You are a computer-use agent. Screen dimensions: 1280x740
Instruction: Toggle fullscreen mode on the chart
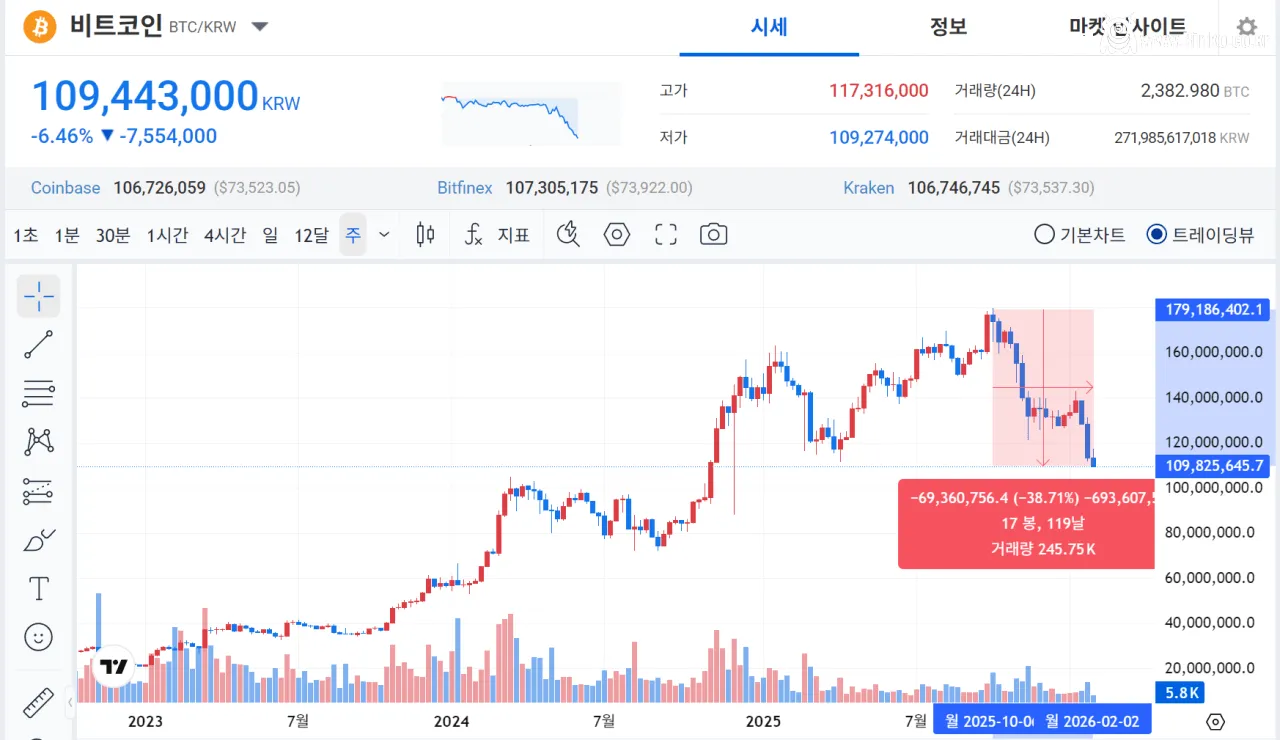click(665, 234)
